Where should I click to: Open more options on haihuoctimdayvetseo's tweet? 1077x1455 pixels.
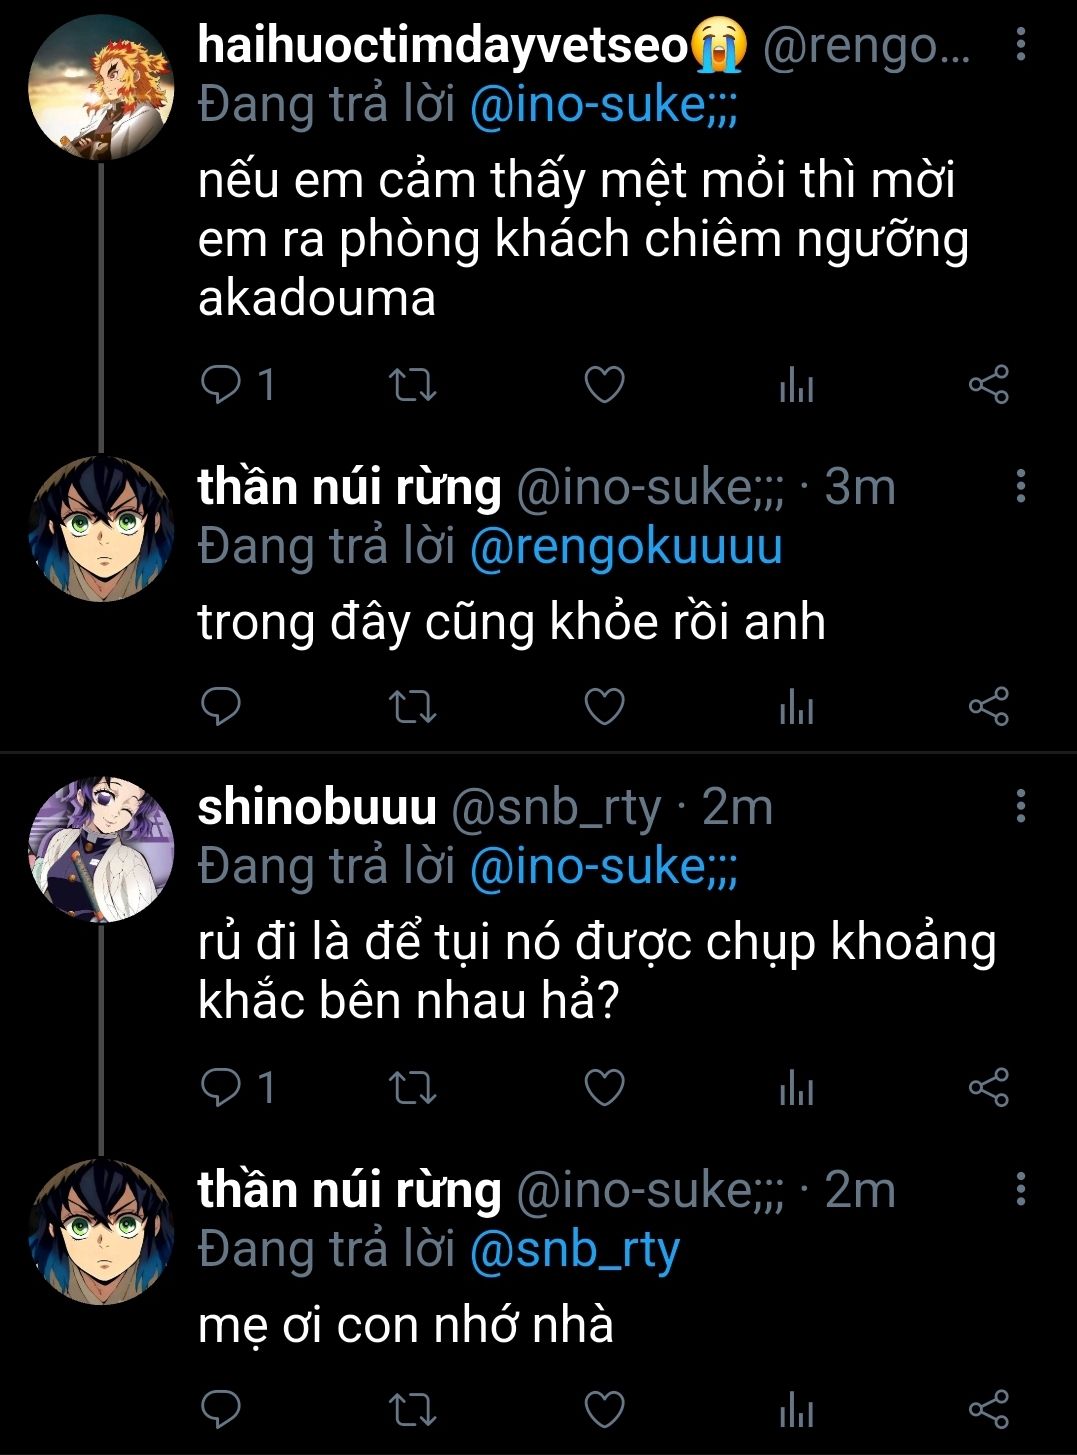point(1020,45)
